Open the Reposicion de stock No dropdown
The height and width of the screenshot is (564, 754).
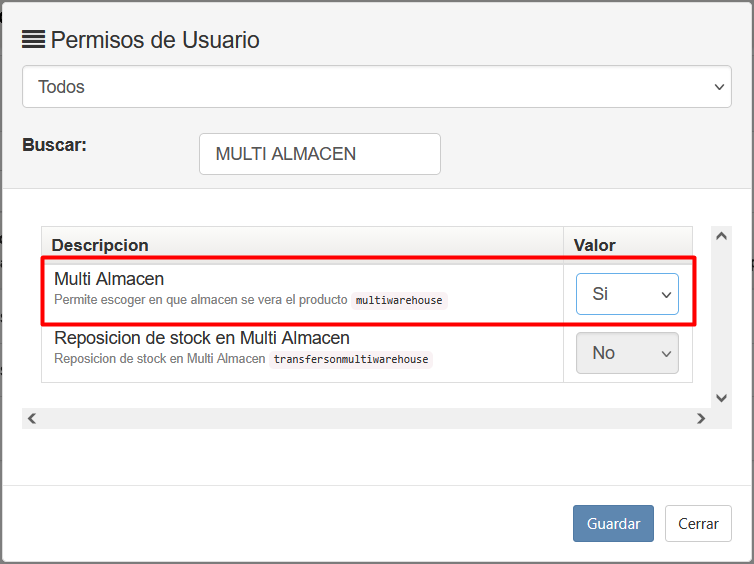627,353
